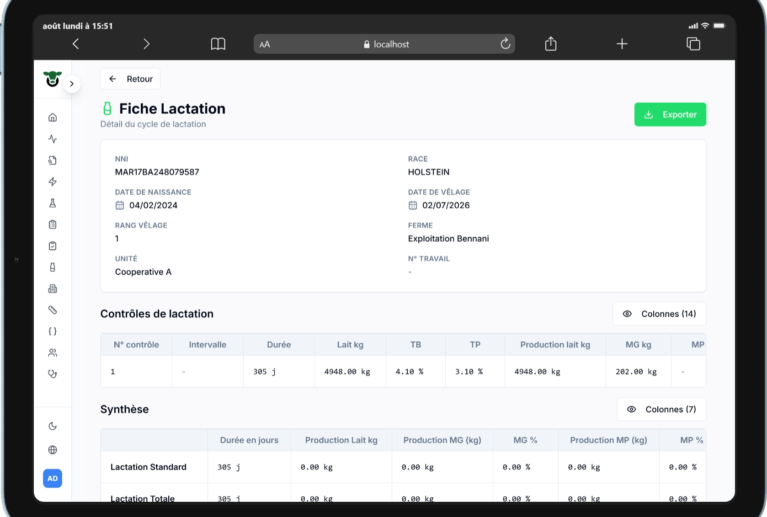Image resolution: width=767 pixels, height=517 pixels.
Task: Click the Exporter button
Action: click(x=670, y=114)
